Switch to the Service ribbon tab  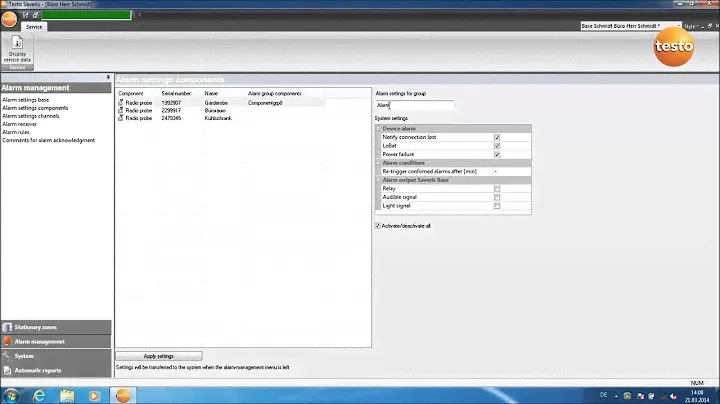click(34, 27)
